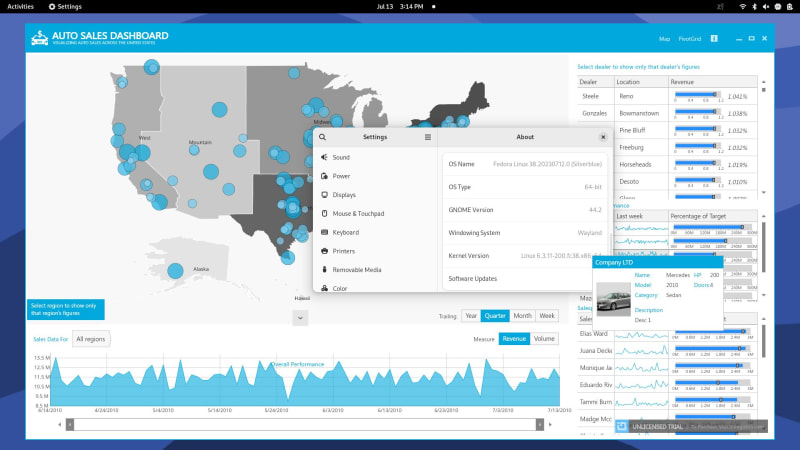Open the All regions dropdown
This screenshot has width=800, height=450.
tap(91, 339)
